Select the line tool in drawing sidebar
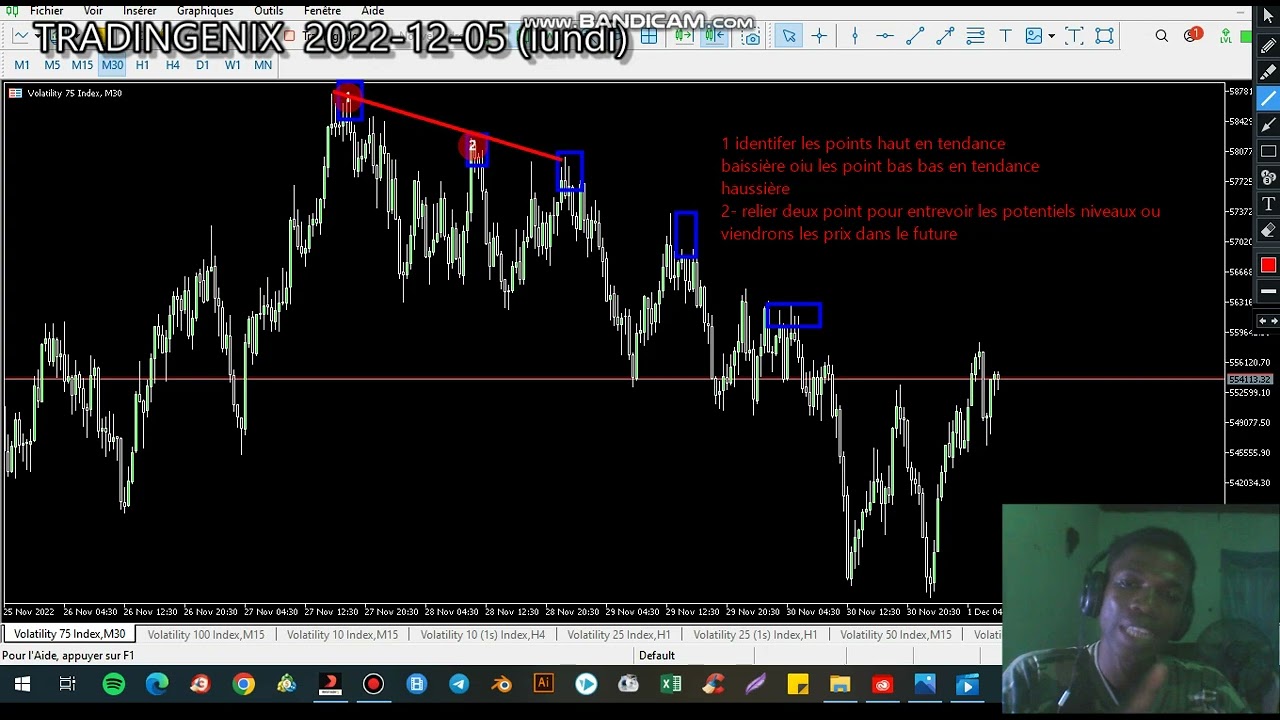Screen dimensions: 1280x720 (x=1268, y=98)
